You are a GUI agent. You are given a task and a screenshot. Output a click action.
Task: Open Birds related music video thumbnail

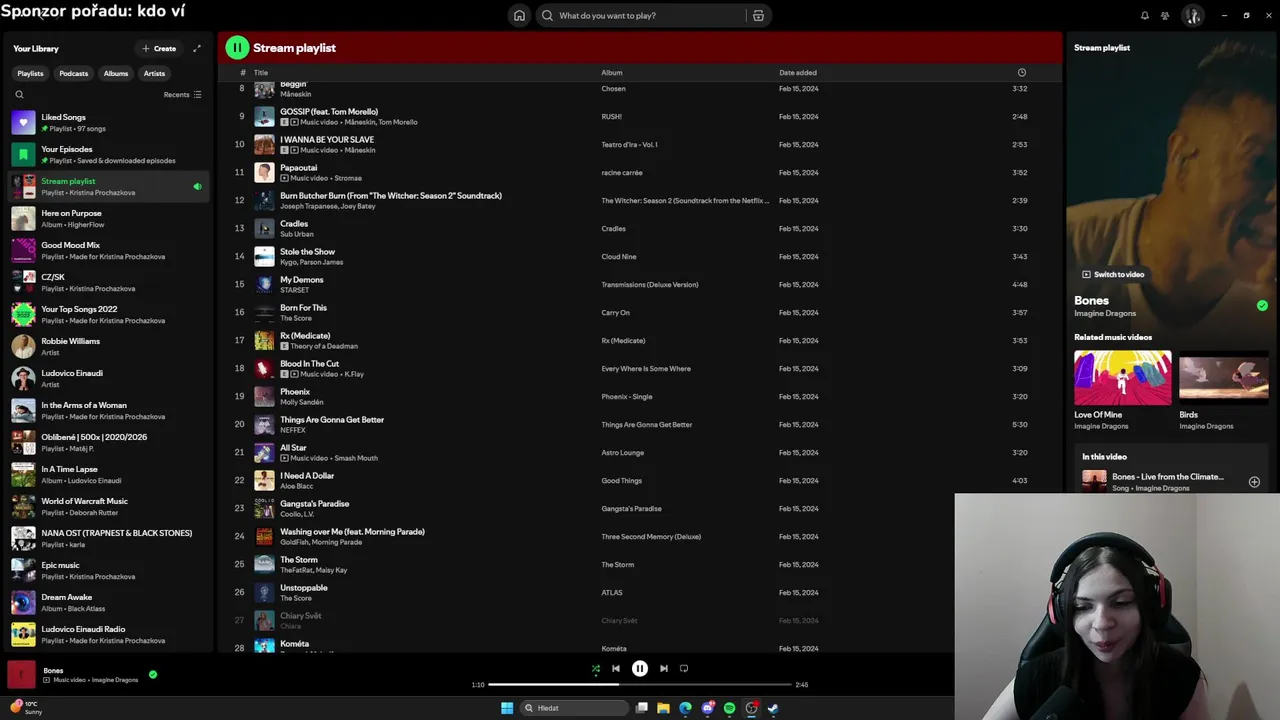1223,377
